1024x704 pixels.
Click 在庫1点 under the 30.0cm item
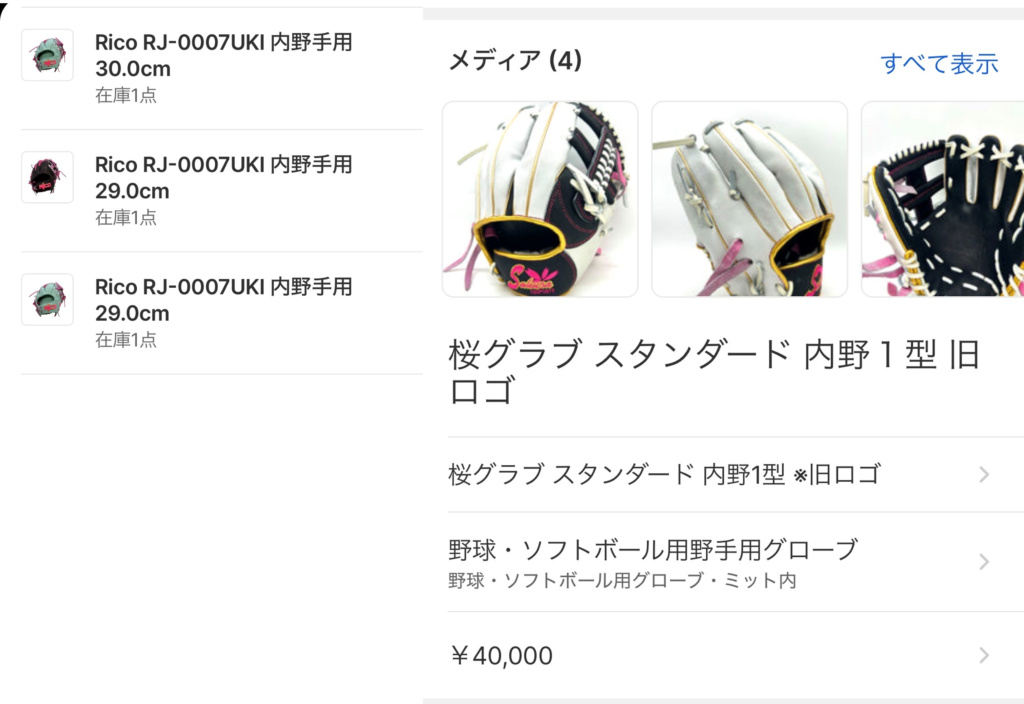point(126,95)
